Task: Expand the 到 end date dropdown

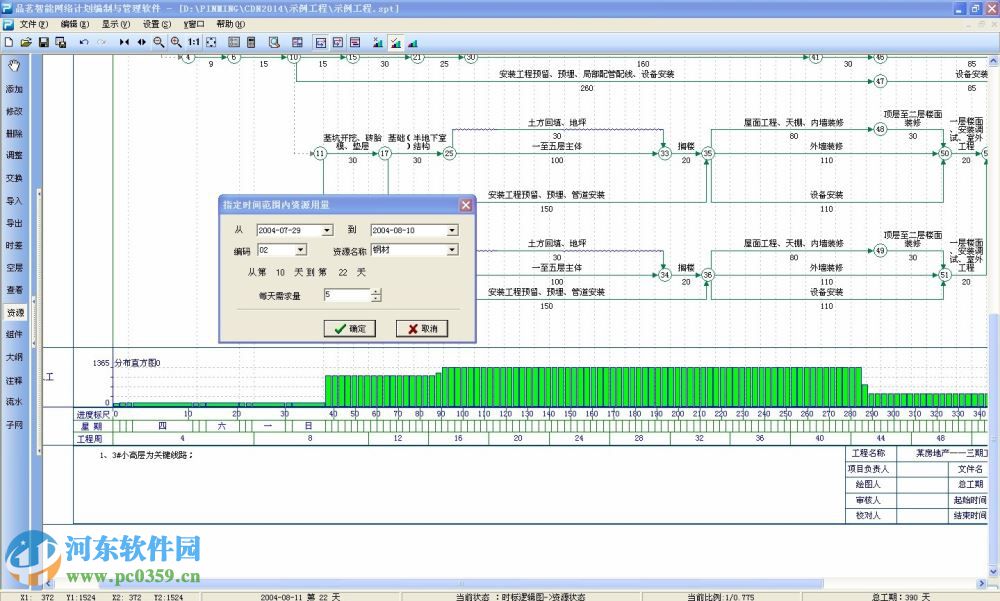Action: tap(452, 231)
